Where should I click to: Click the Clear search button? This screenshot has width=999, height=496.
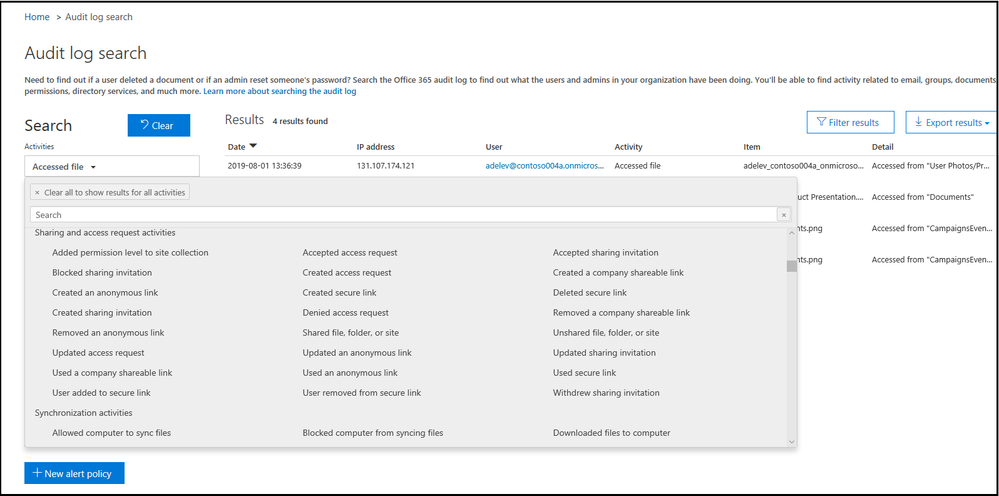coord(158,125)
